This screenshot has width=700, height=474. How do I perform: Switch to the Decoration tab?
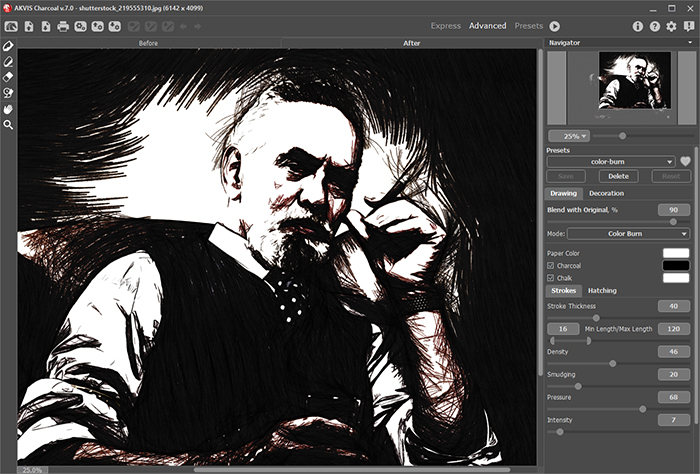point(607,193)
